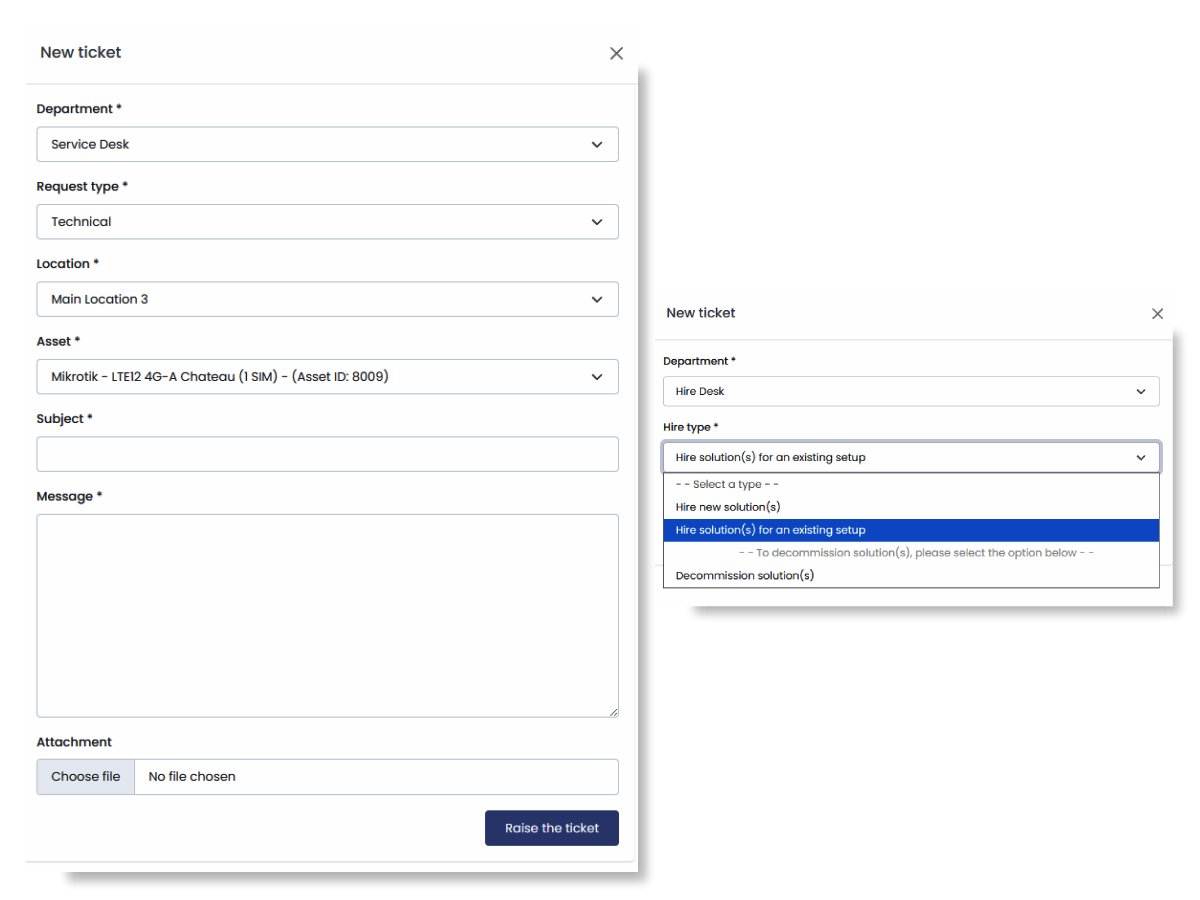Click into the Subject text field
The image size is (1200, 900).
327,454
